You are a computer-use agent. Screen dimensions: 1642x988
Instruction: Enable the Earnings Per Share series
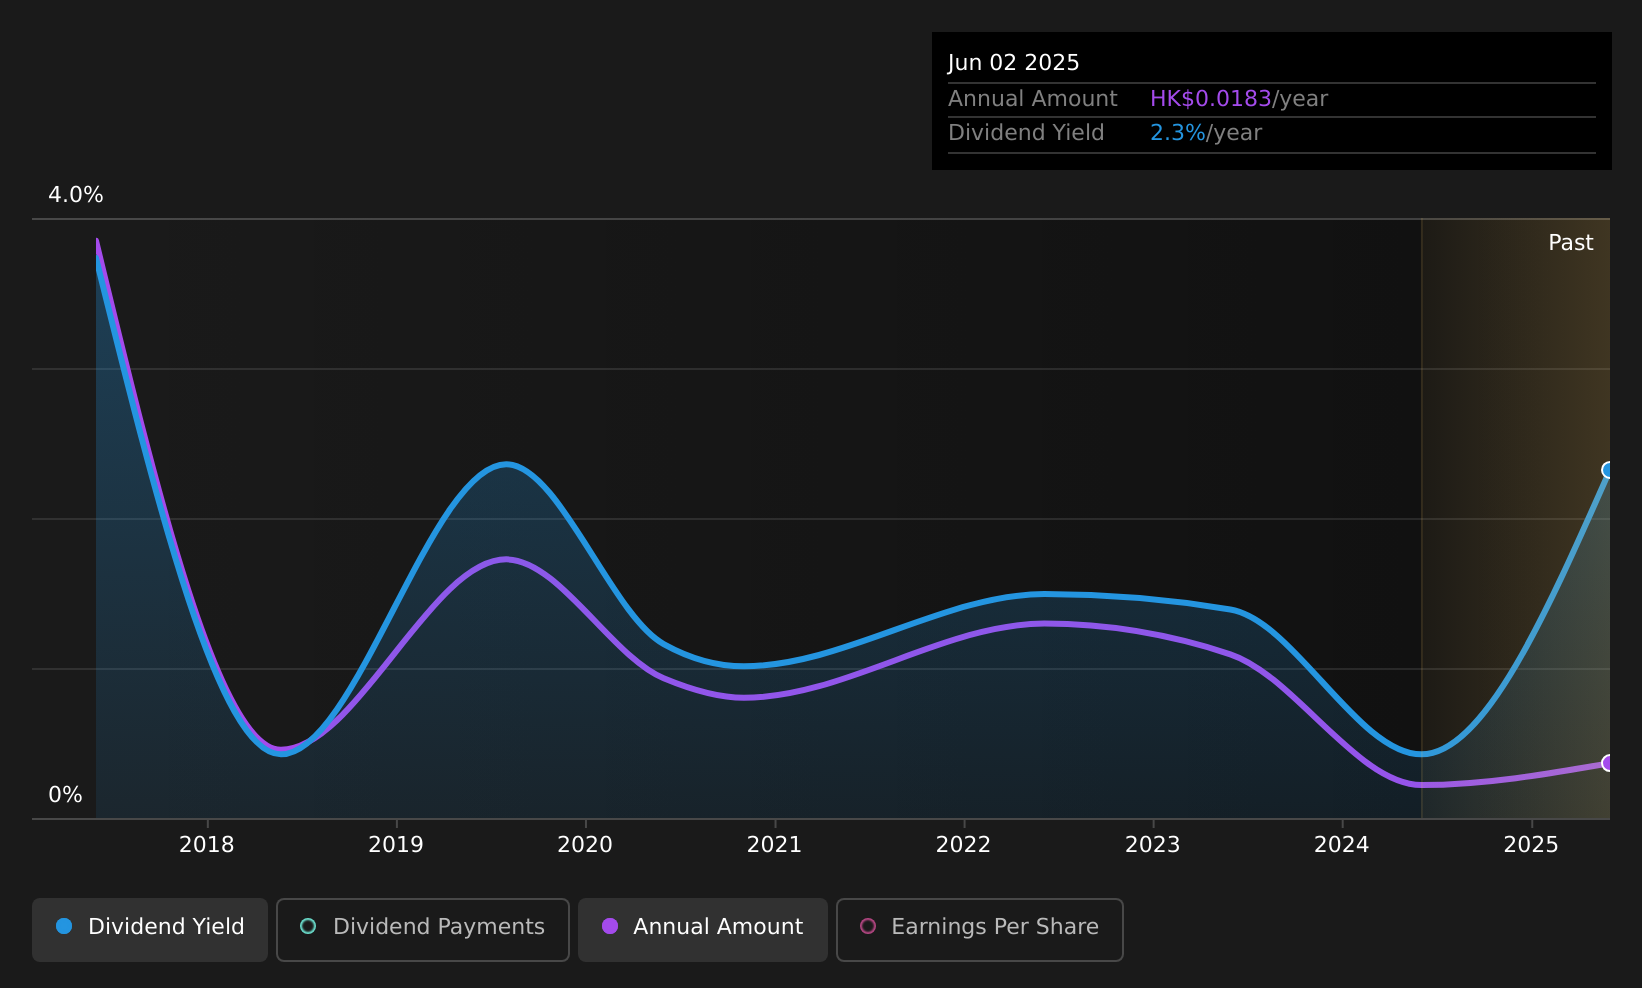tap(980, 930)
